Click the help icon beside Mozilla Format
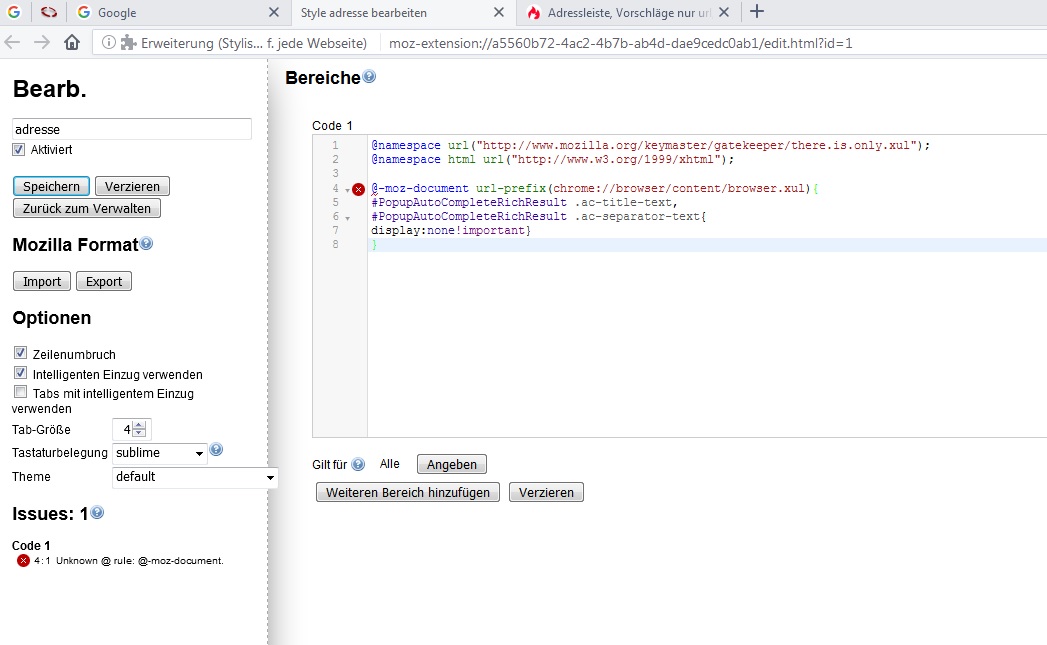This screenshot has width=1047, height=645. tap(147, 243)
